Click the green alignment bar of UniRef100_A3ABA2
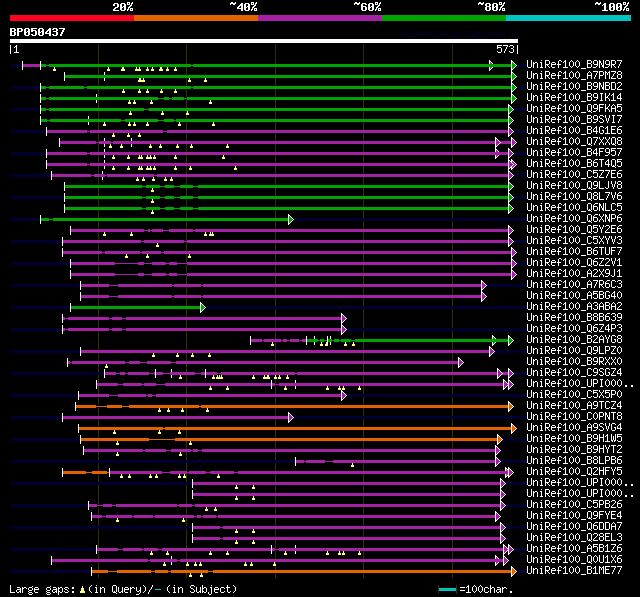Screen dimensions: 640x597 pyautogui.click(x=136, y=308)
